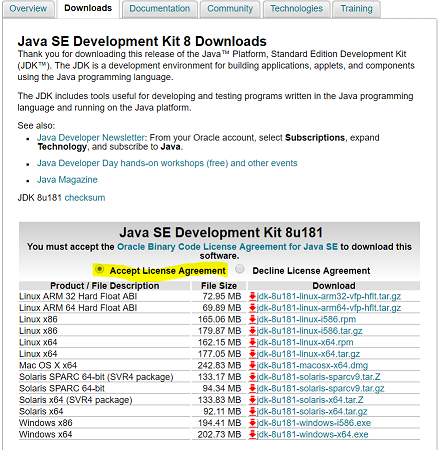Click Java SE Development Kit 8 Downloads heading
This screenshot has width=440, height=450.
pos(142,41)
